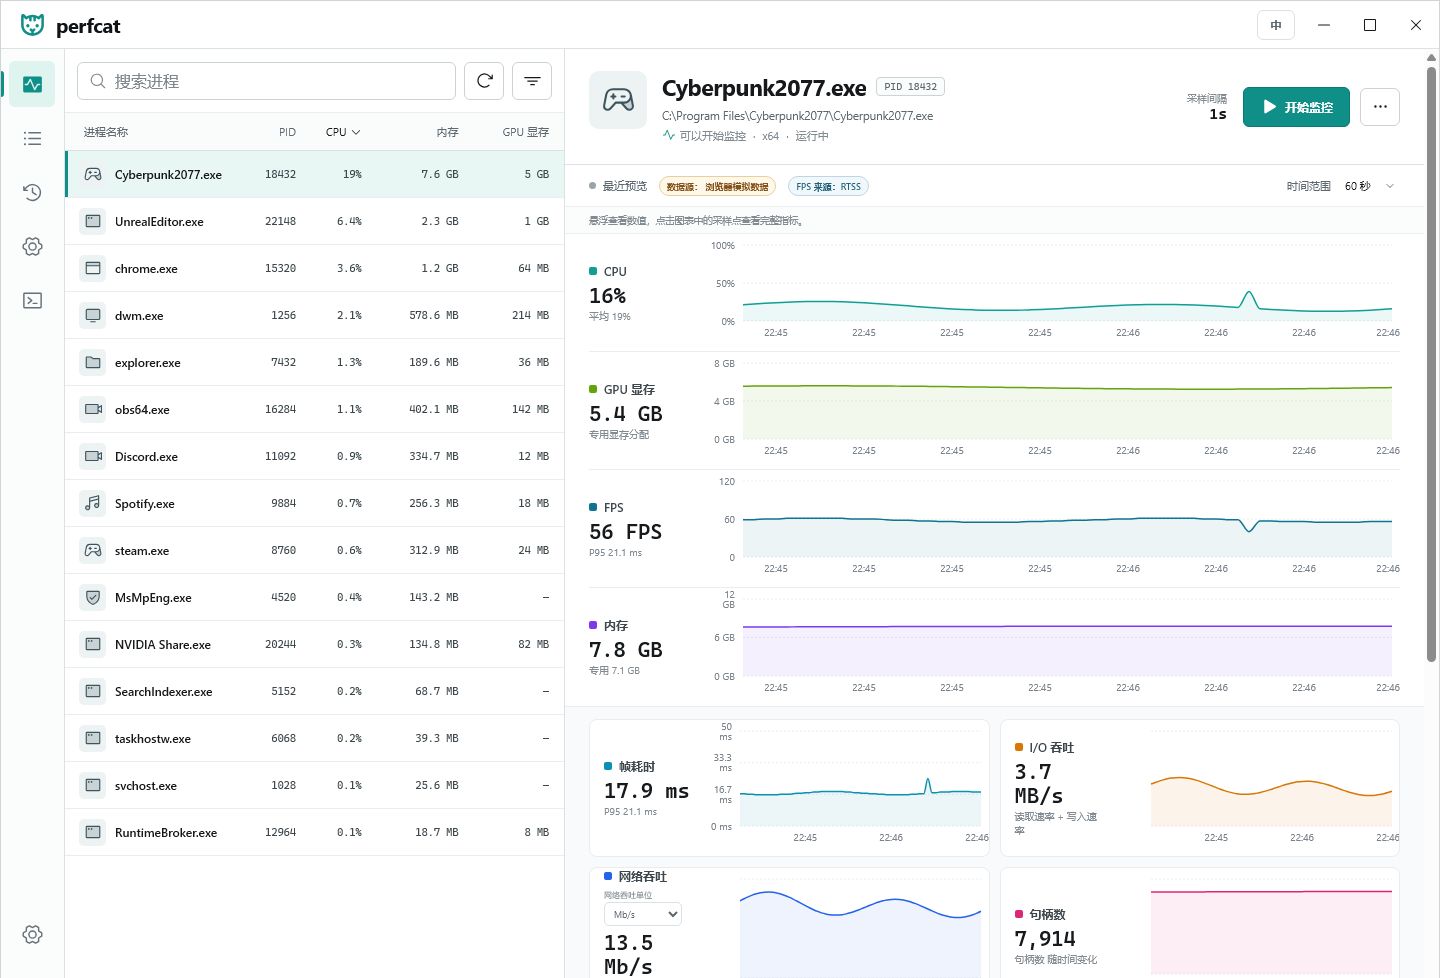The height and width of the screenshot is (978, 1440).
Task: Click the 13.5 Mb/s network throughput reading
Action: 628,955
